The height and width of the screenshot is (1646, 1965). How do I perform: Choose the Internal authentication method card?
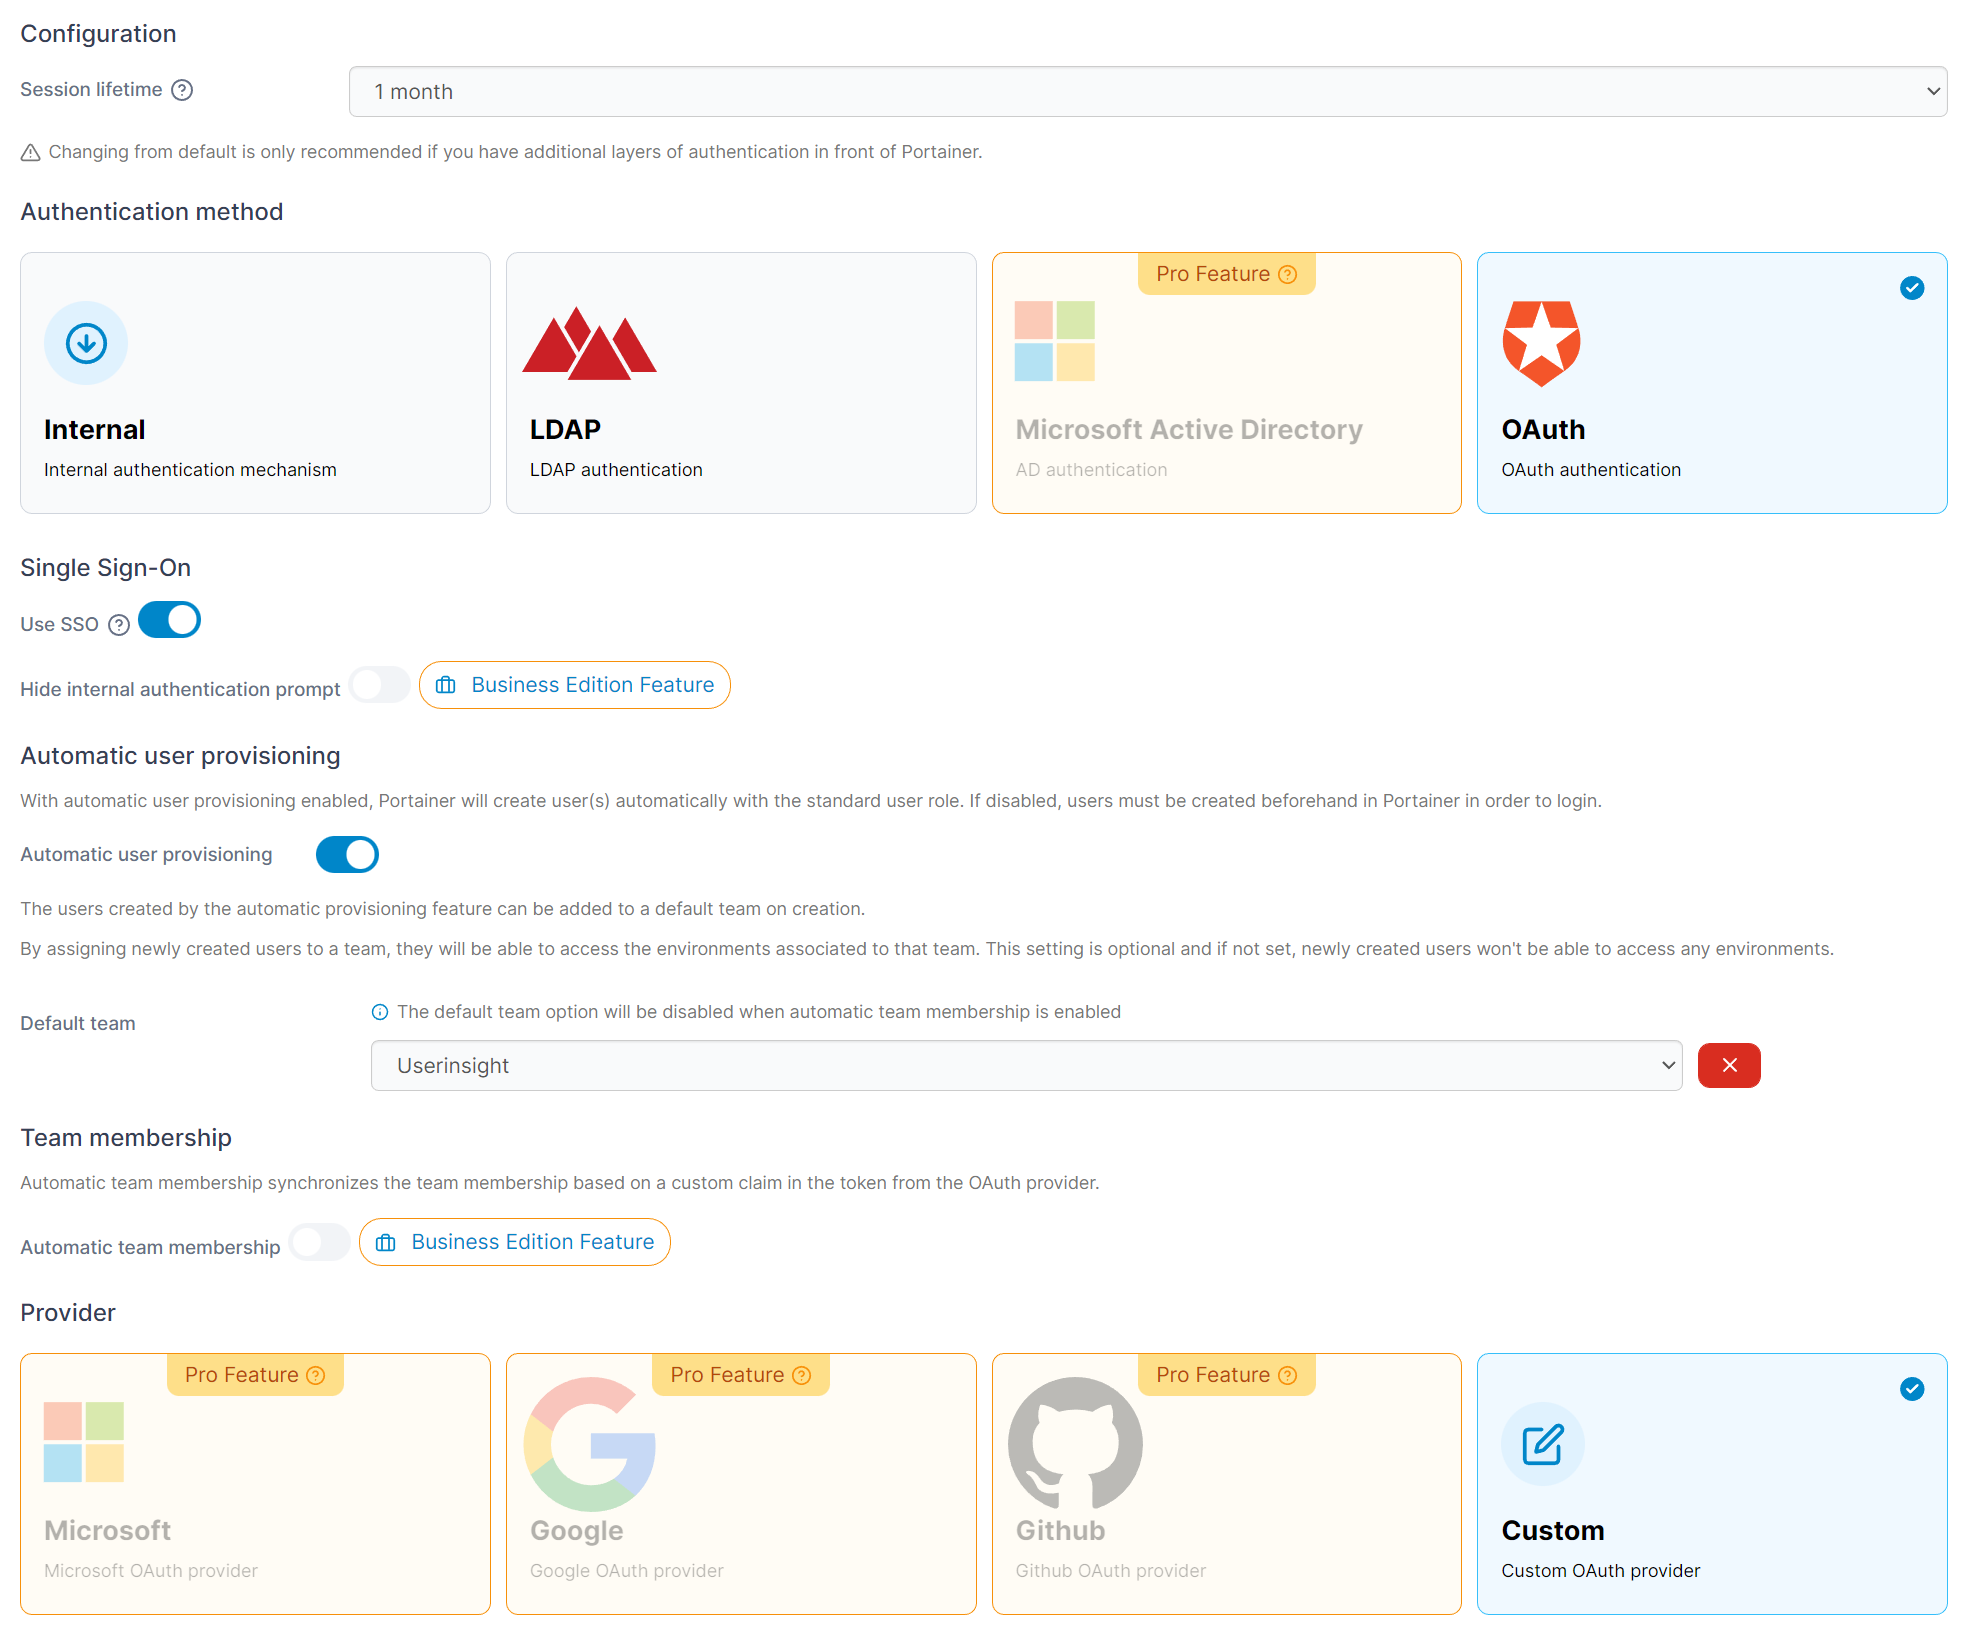tap(255, 383)
